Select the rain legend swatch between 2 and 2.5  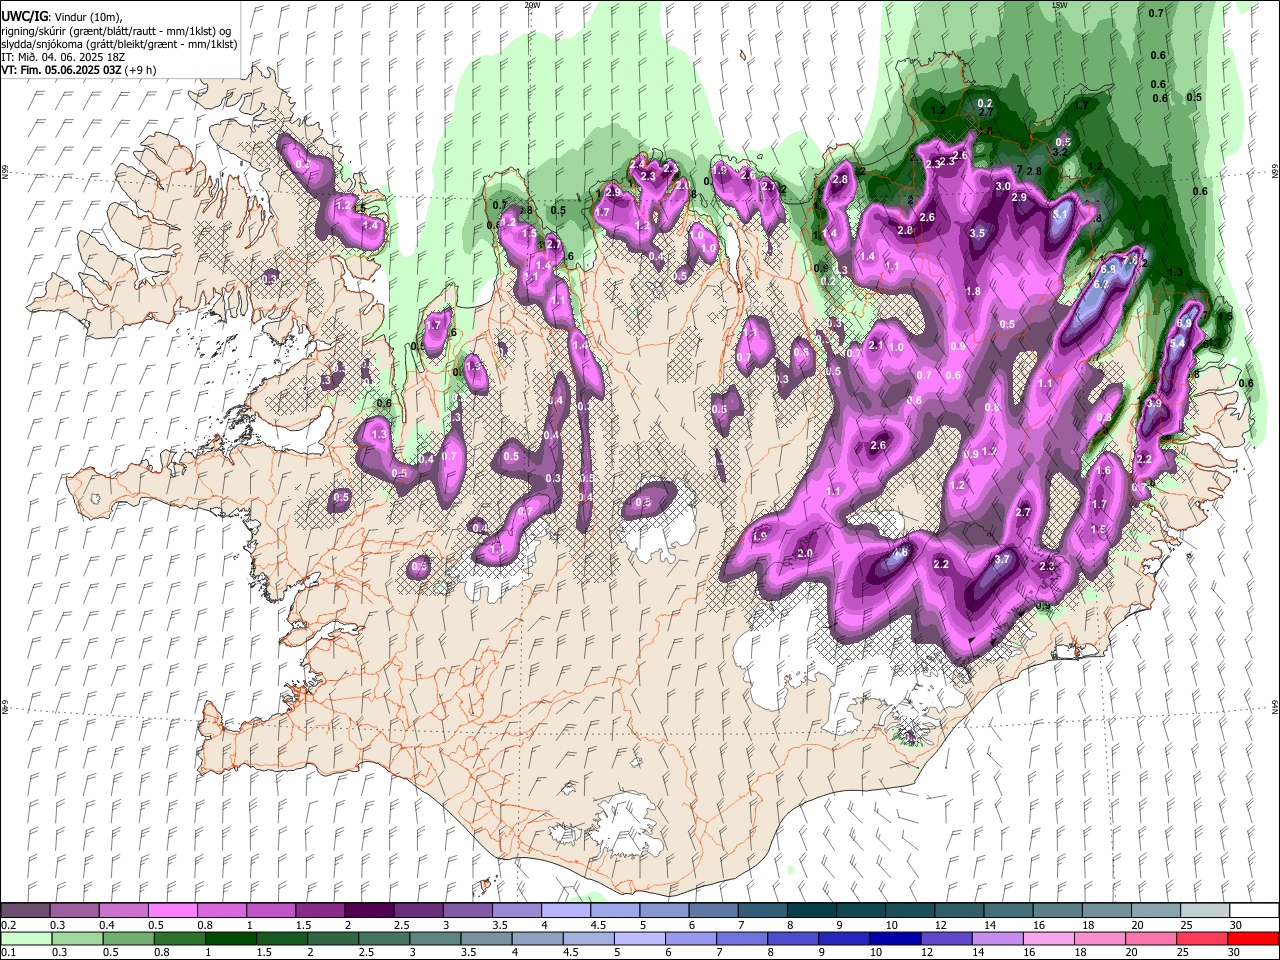coord(332,938)
